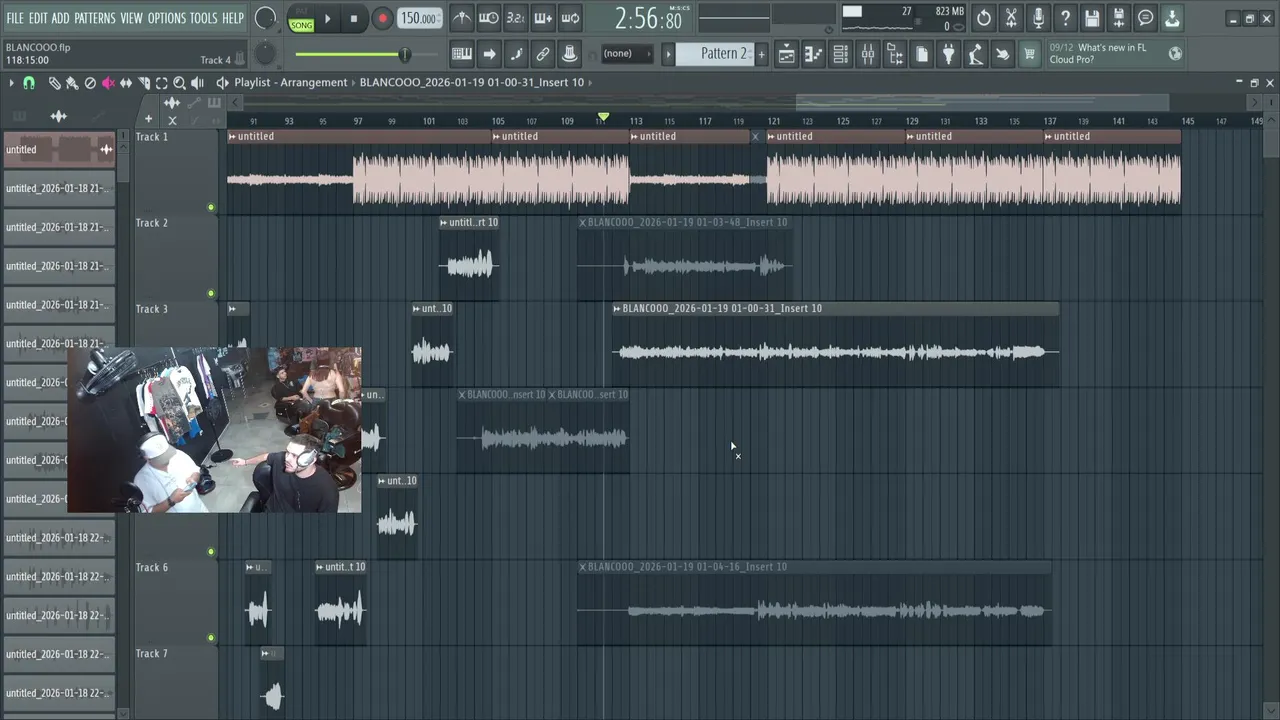
Task: Select the pink Mute tool
Action: tap(108, 83)
